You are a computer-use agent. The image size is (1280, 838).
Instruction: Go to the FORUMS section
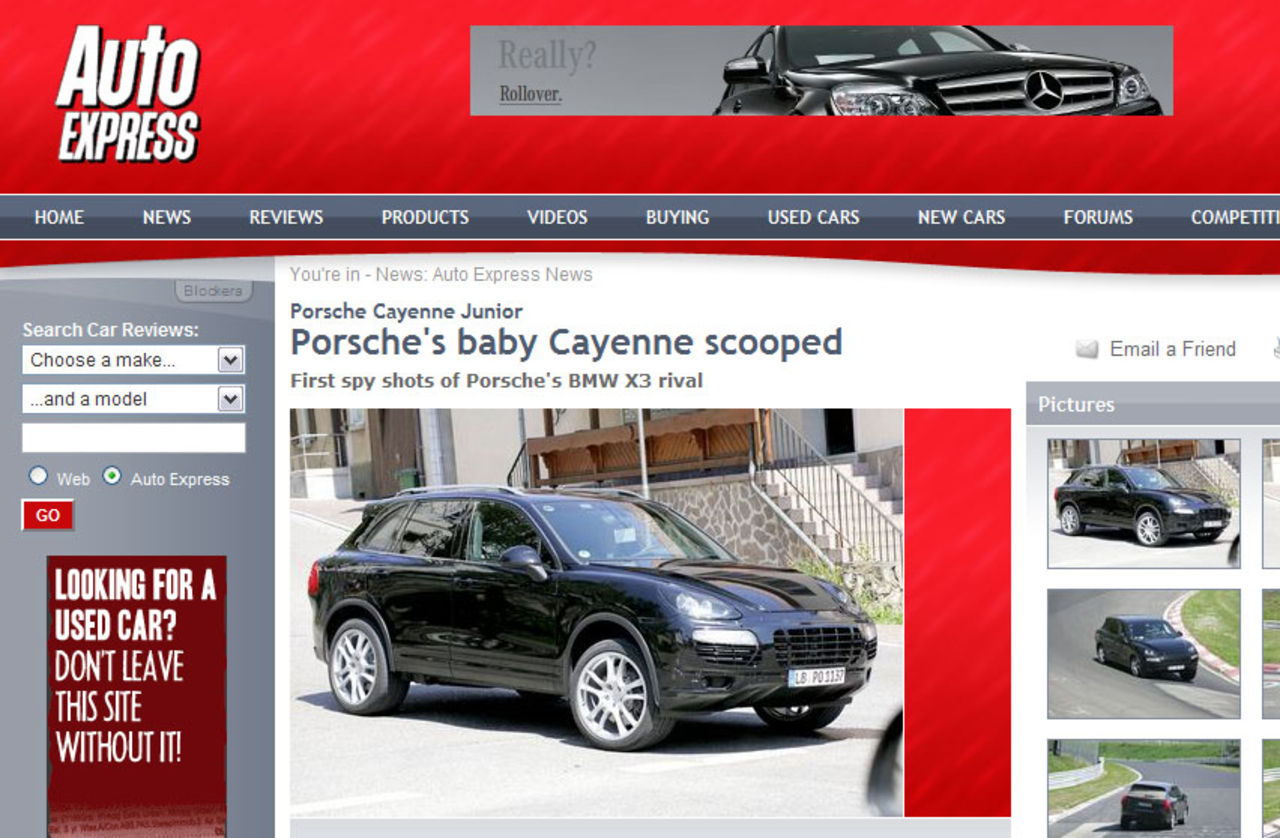(1098, 217)
